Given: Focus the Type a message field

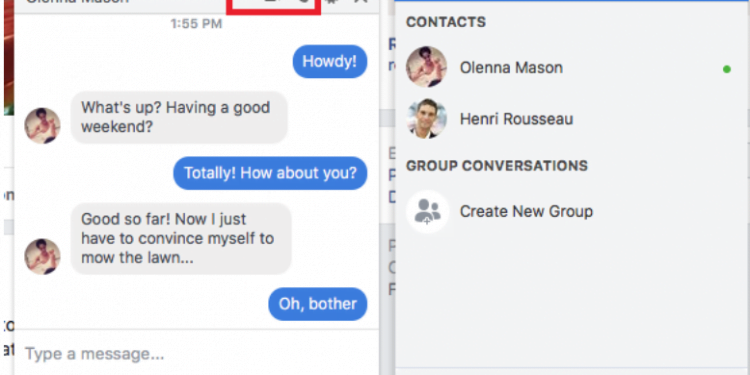Looking at the screenshot, I should tap(196, 354).
